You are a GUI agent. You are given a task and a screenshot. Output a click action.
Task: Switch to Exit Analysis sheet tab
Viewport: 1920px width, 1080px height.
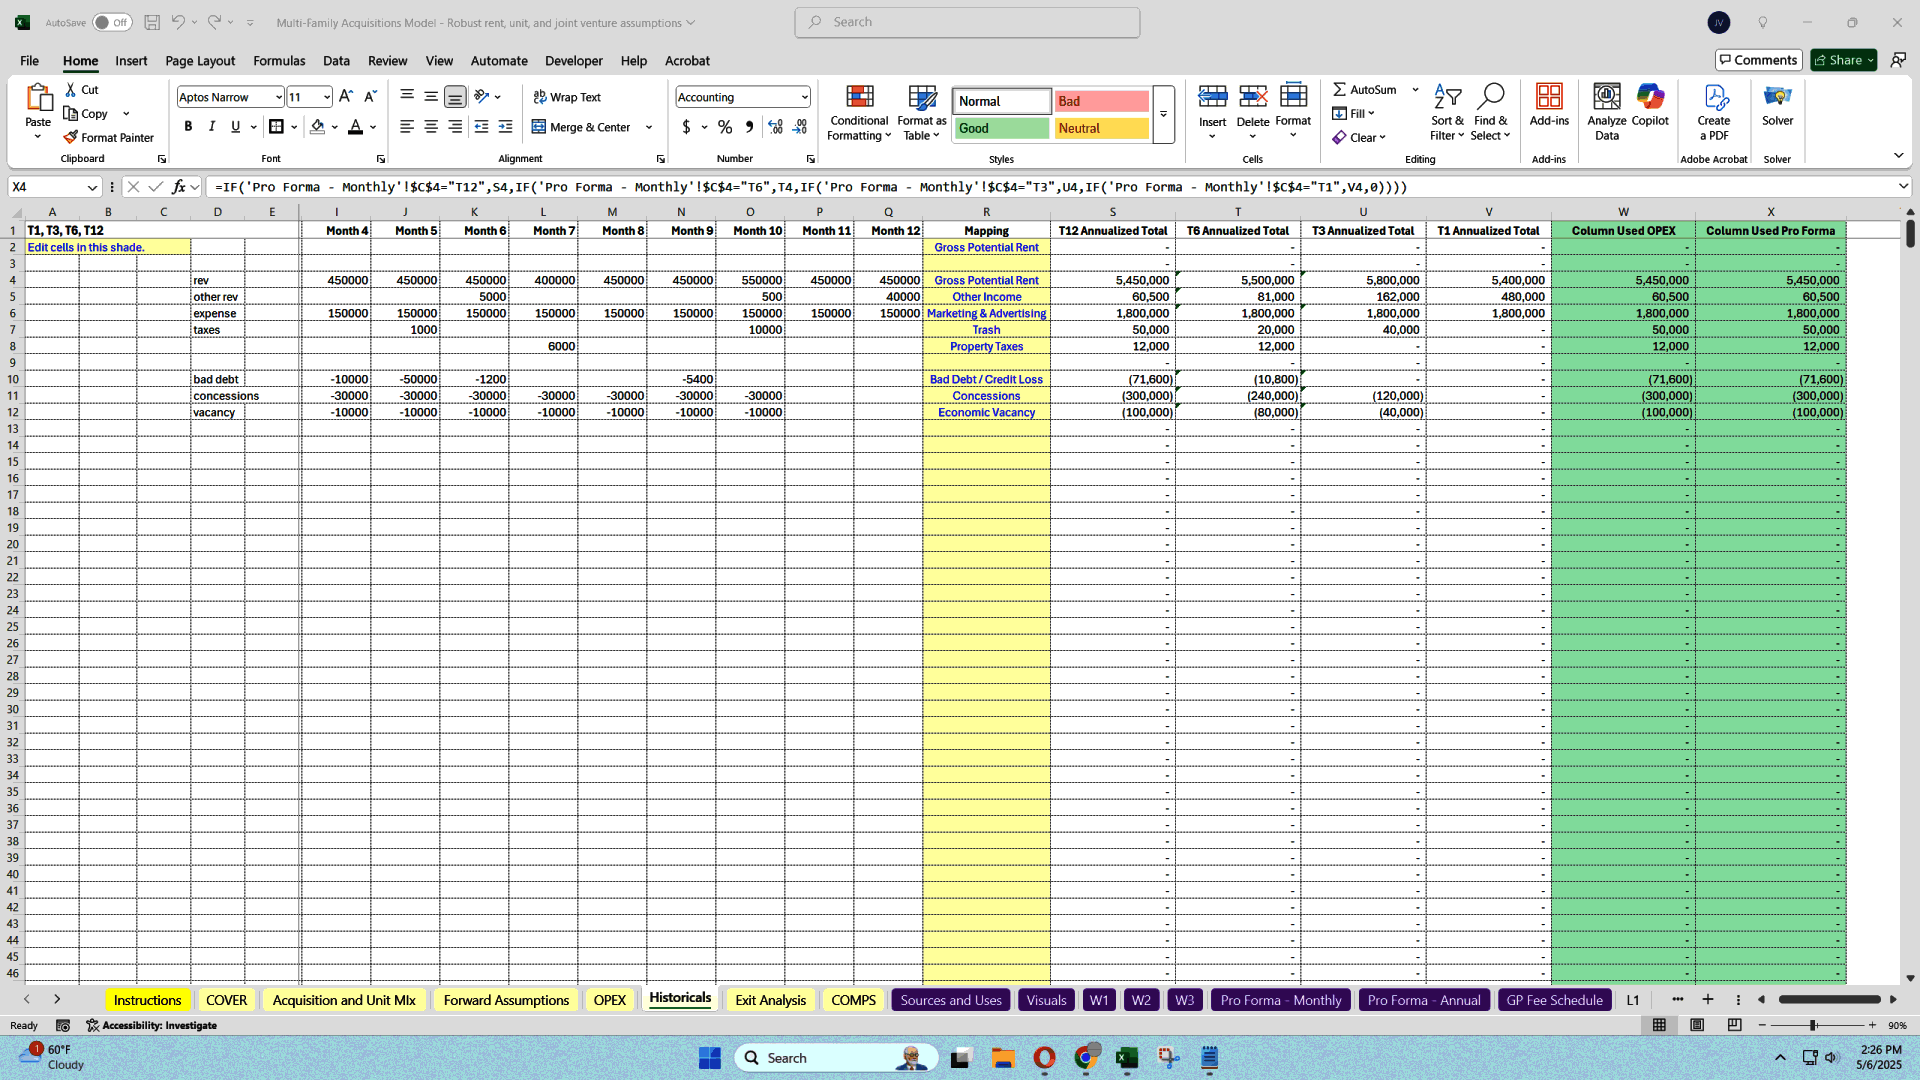tap(770, 1000)
